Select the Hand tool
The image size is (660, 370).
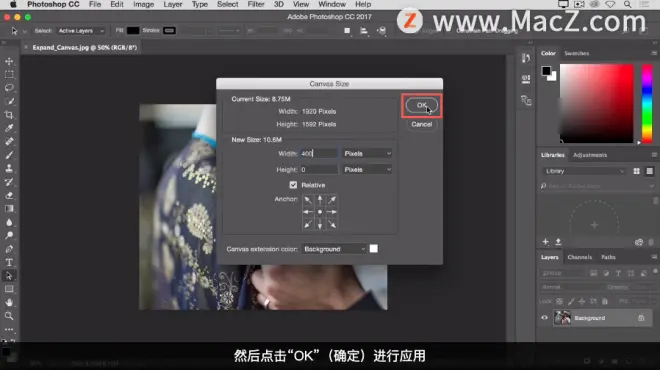coord(9,302)
